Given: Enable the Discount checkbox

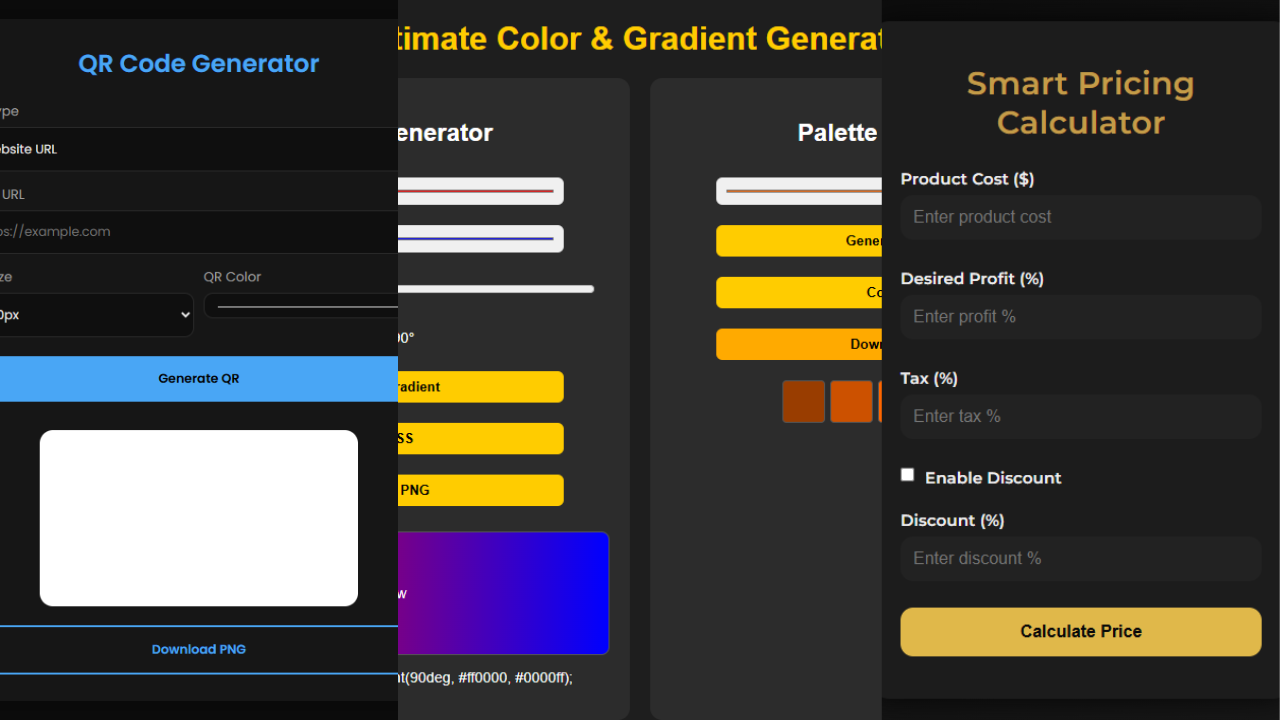Looking at the screenshot, I should coord(907,474).
